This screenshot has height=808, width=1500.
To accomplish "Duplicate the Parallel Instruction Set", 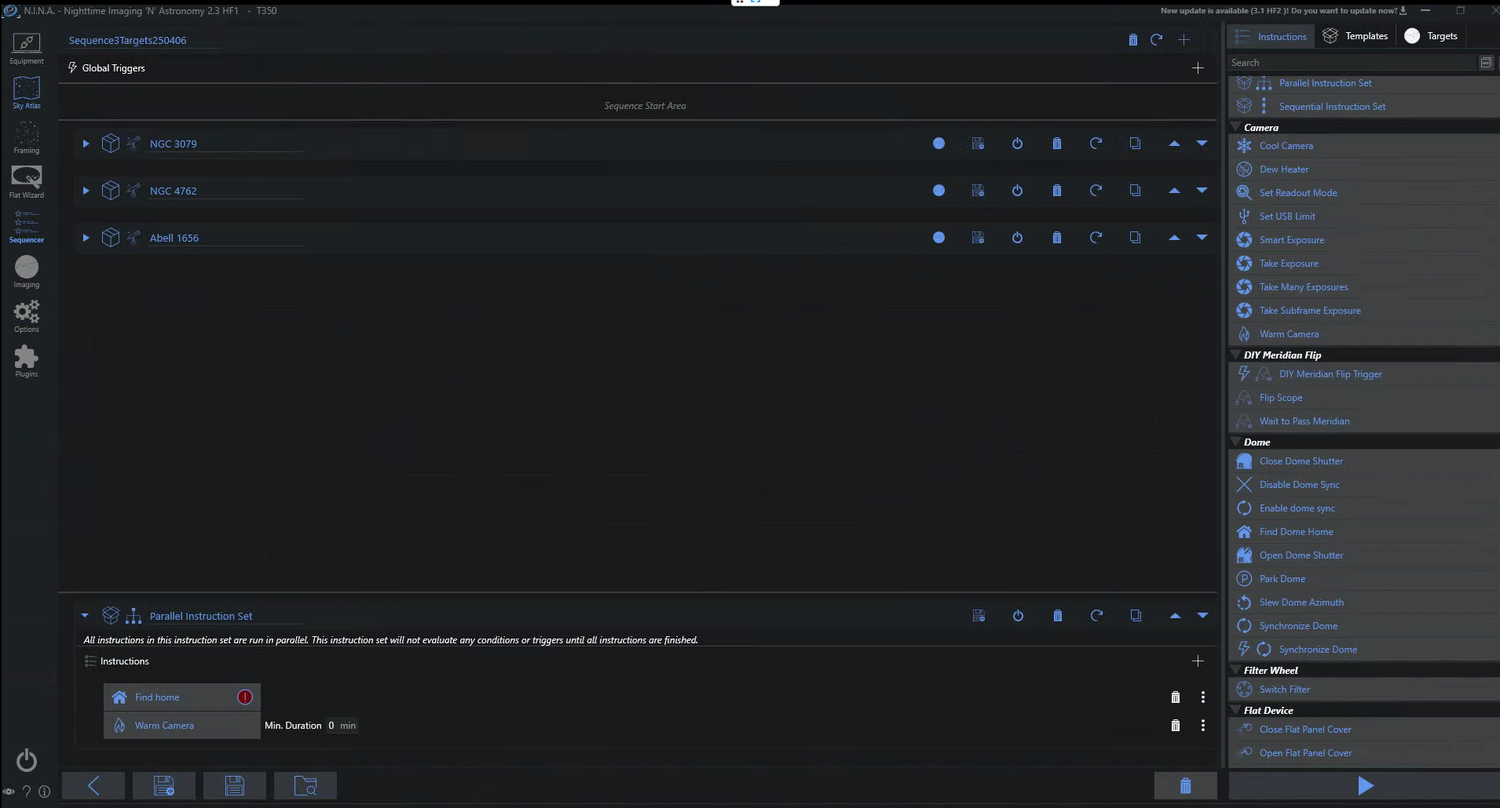I will point(1136,616).
